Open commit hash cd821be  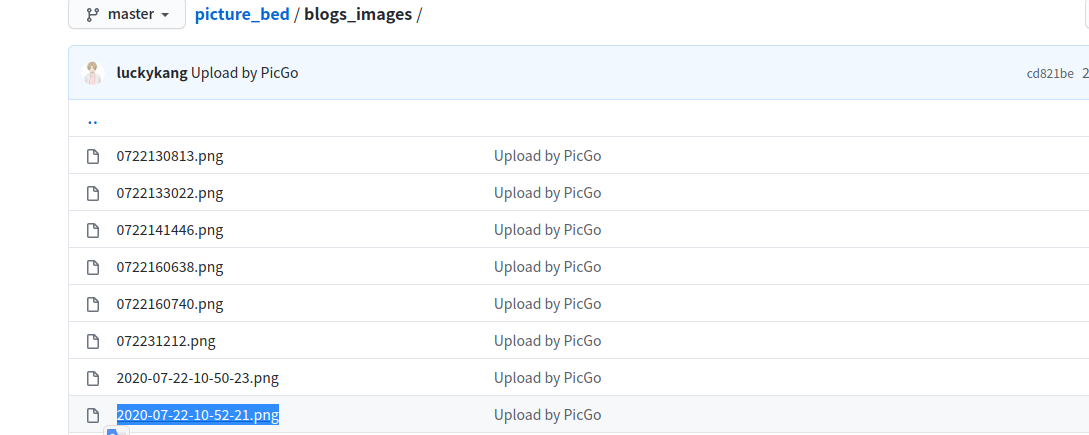1050,74
